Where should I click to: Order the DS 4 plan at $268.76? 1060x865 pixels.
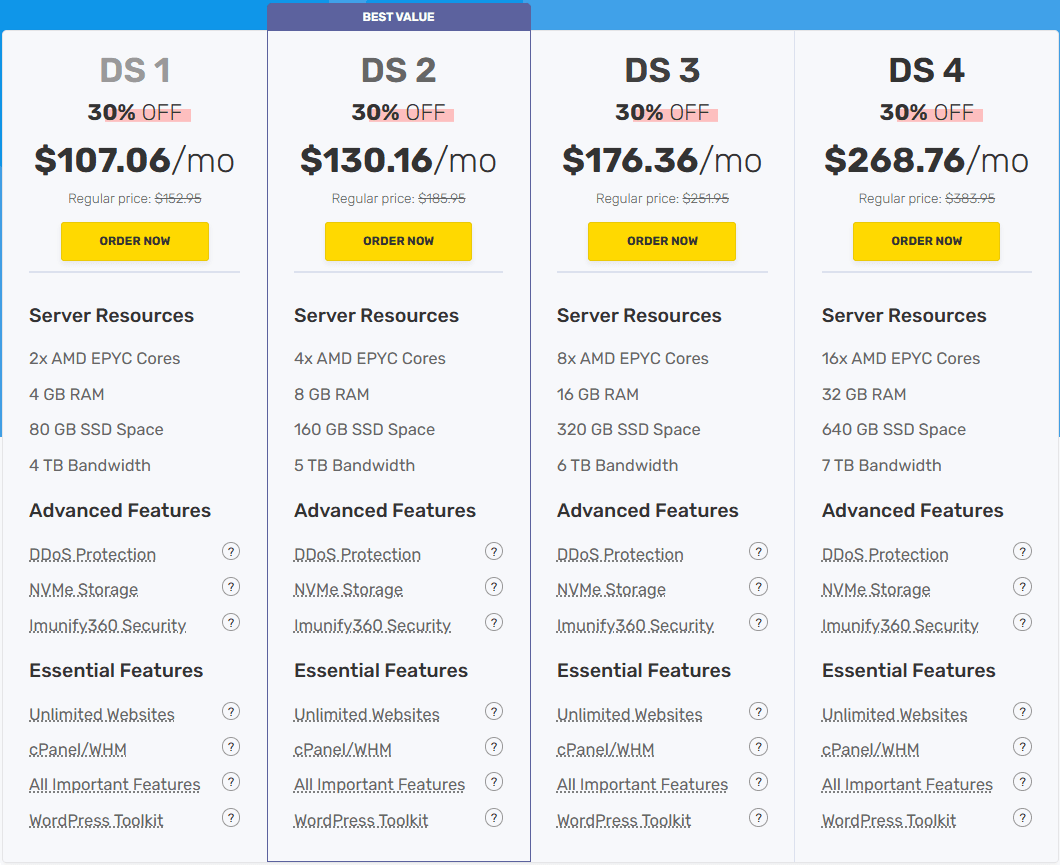(926, 241)
